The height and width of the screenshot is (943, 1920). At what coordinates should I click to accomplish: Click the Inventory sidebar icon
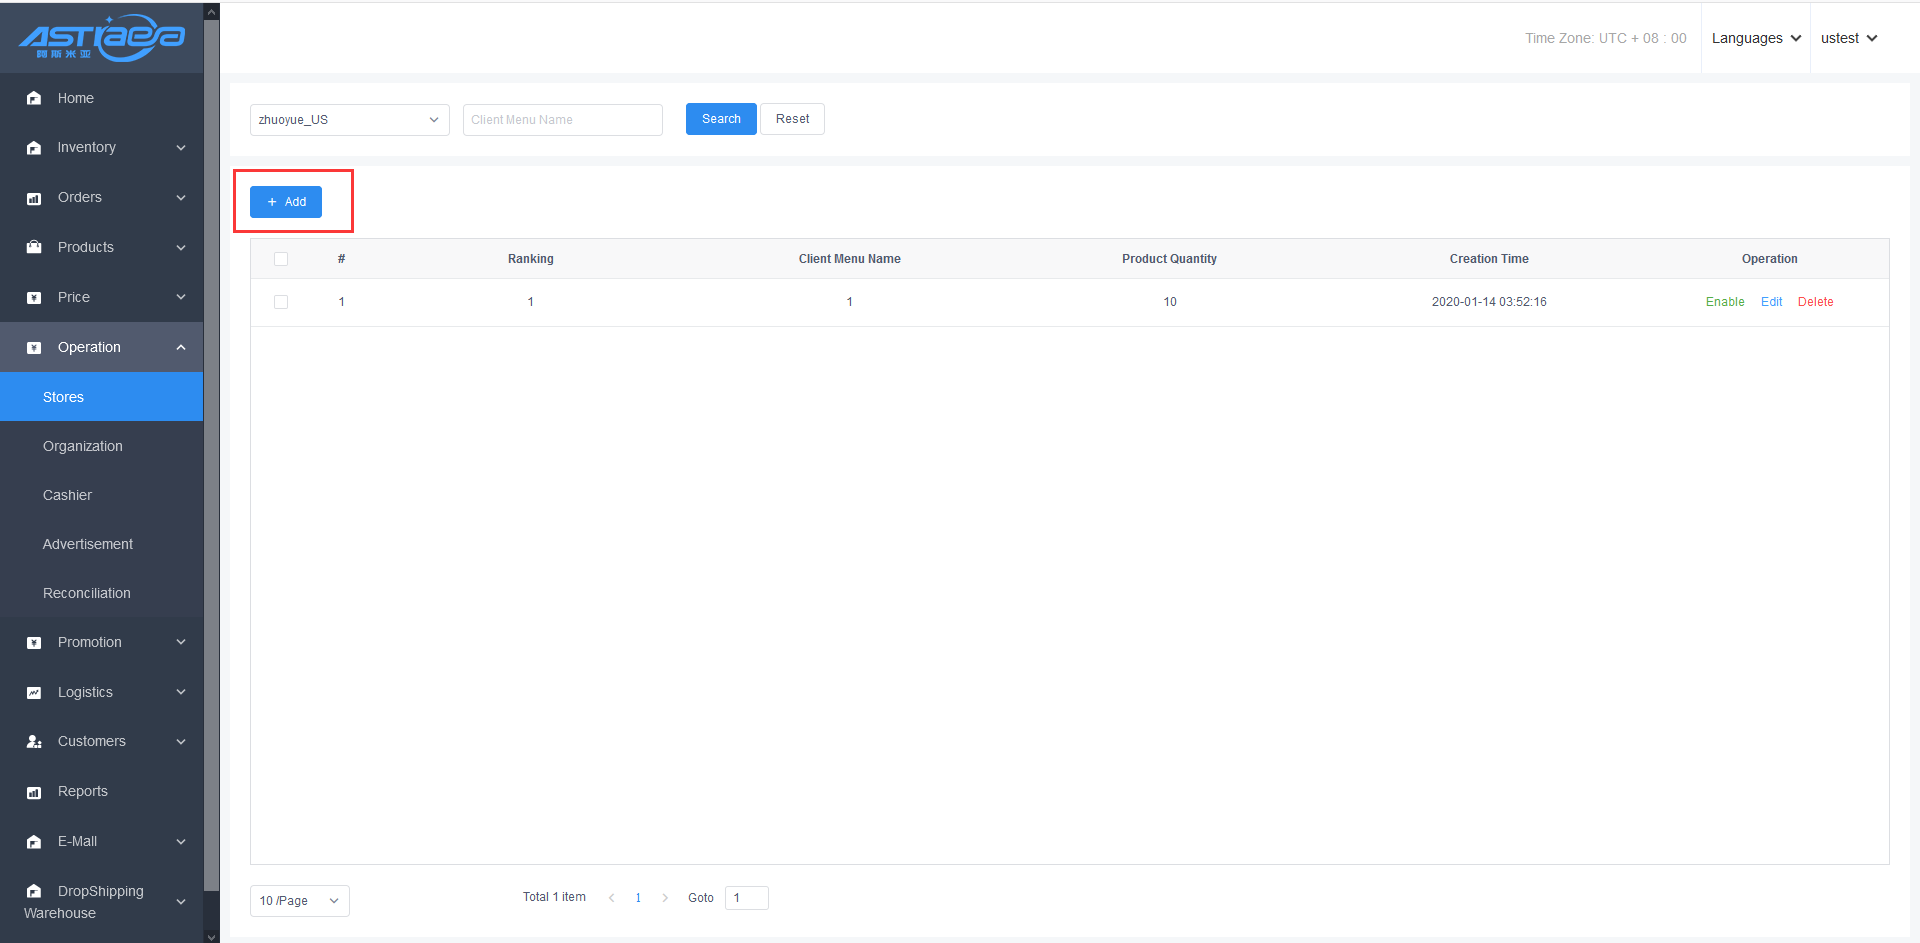point(34,148)
